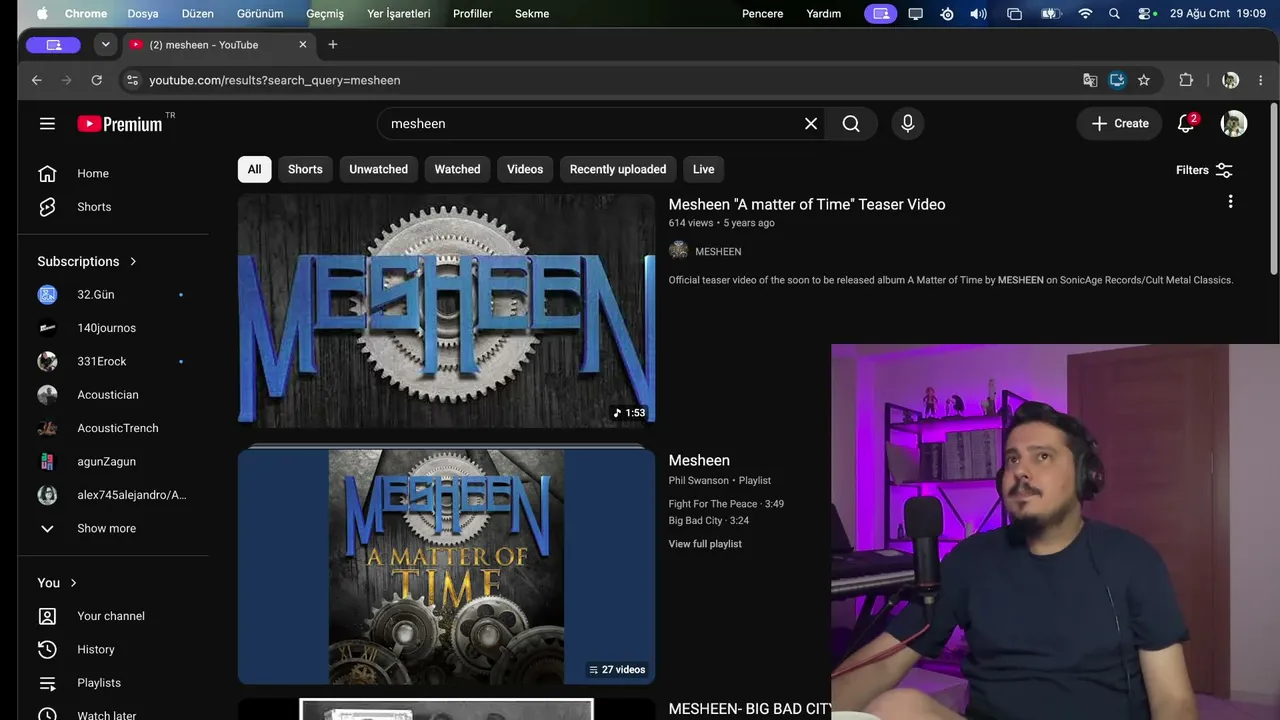
Task: Open the Chrome three-dot menu
Action: coord(1261,80)
